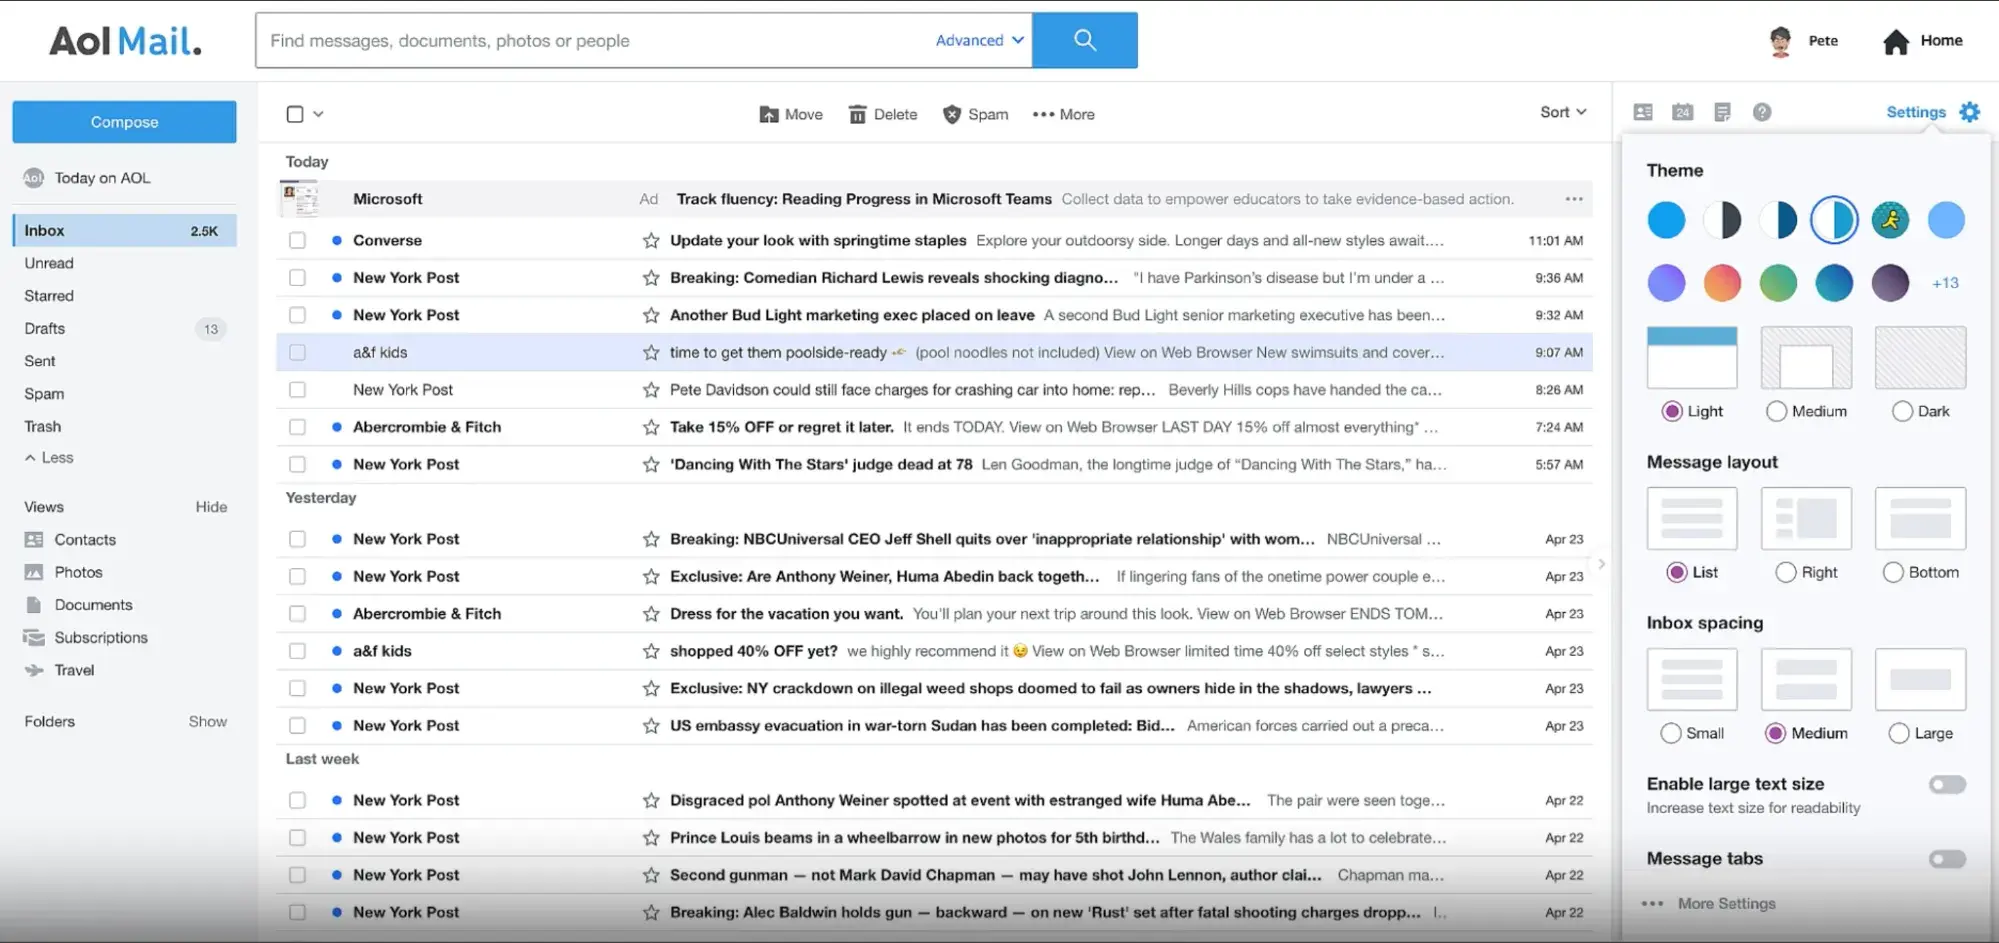Tick the checkbox for Converse email

click(x=297, y=240)
